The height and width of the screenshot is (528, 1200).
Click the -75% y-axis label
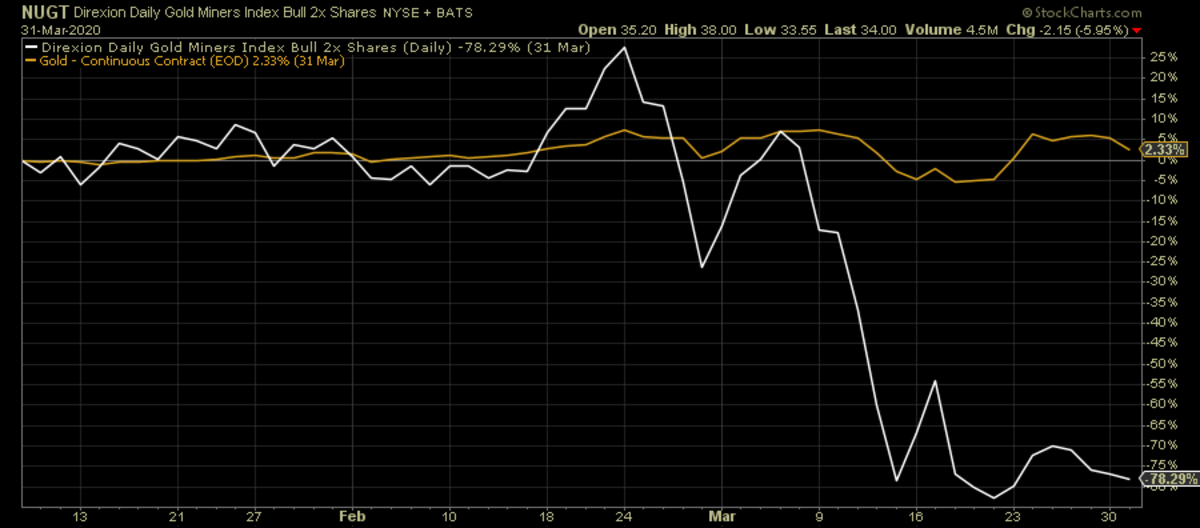pos(1161,465)
